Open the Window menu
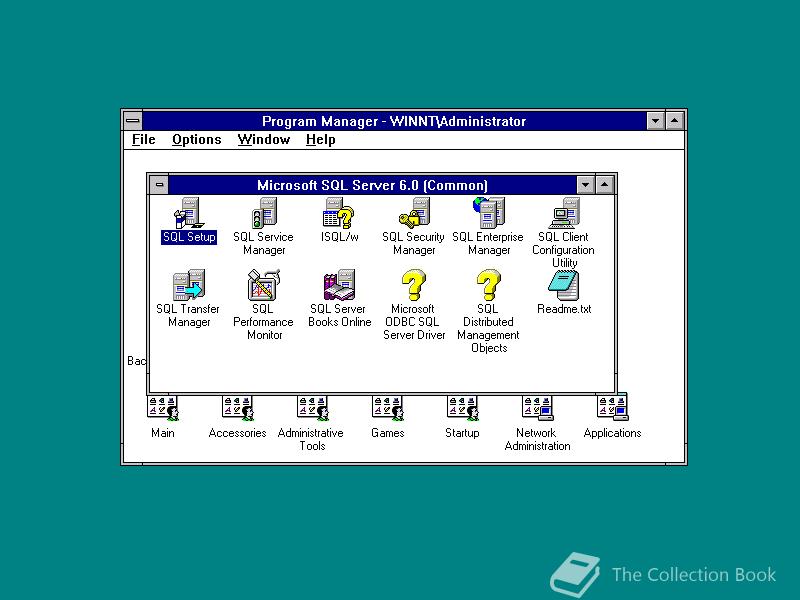This screenshot has width=800, height=600. click(x=264, y=140)
